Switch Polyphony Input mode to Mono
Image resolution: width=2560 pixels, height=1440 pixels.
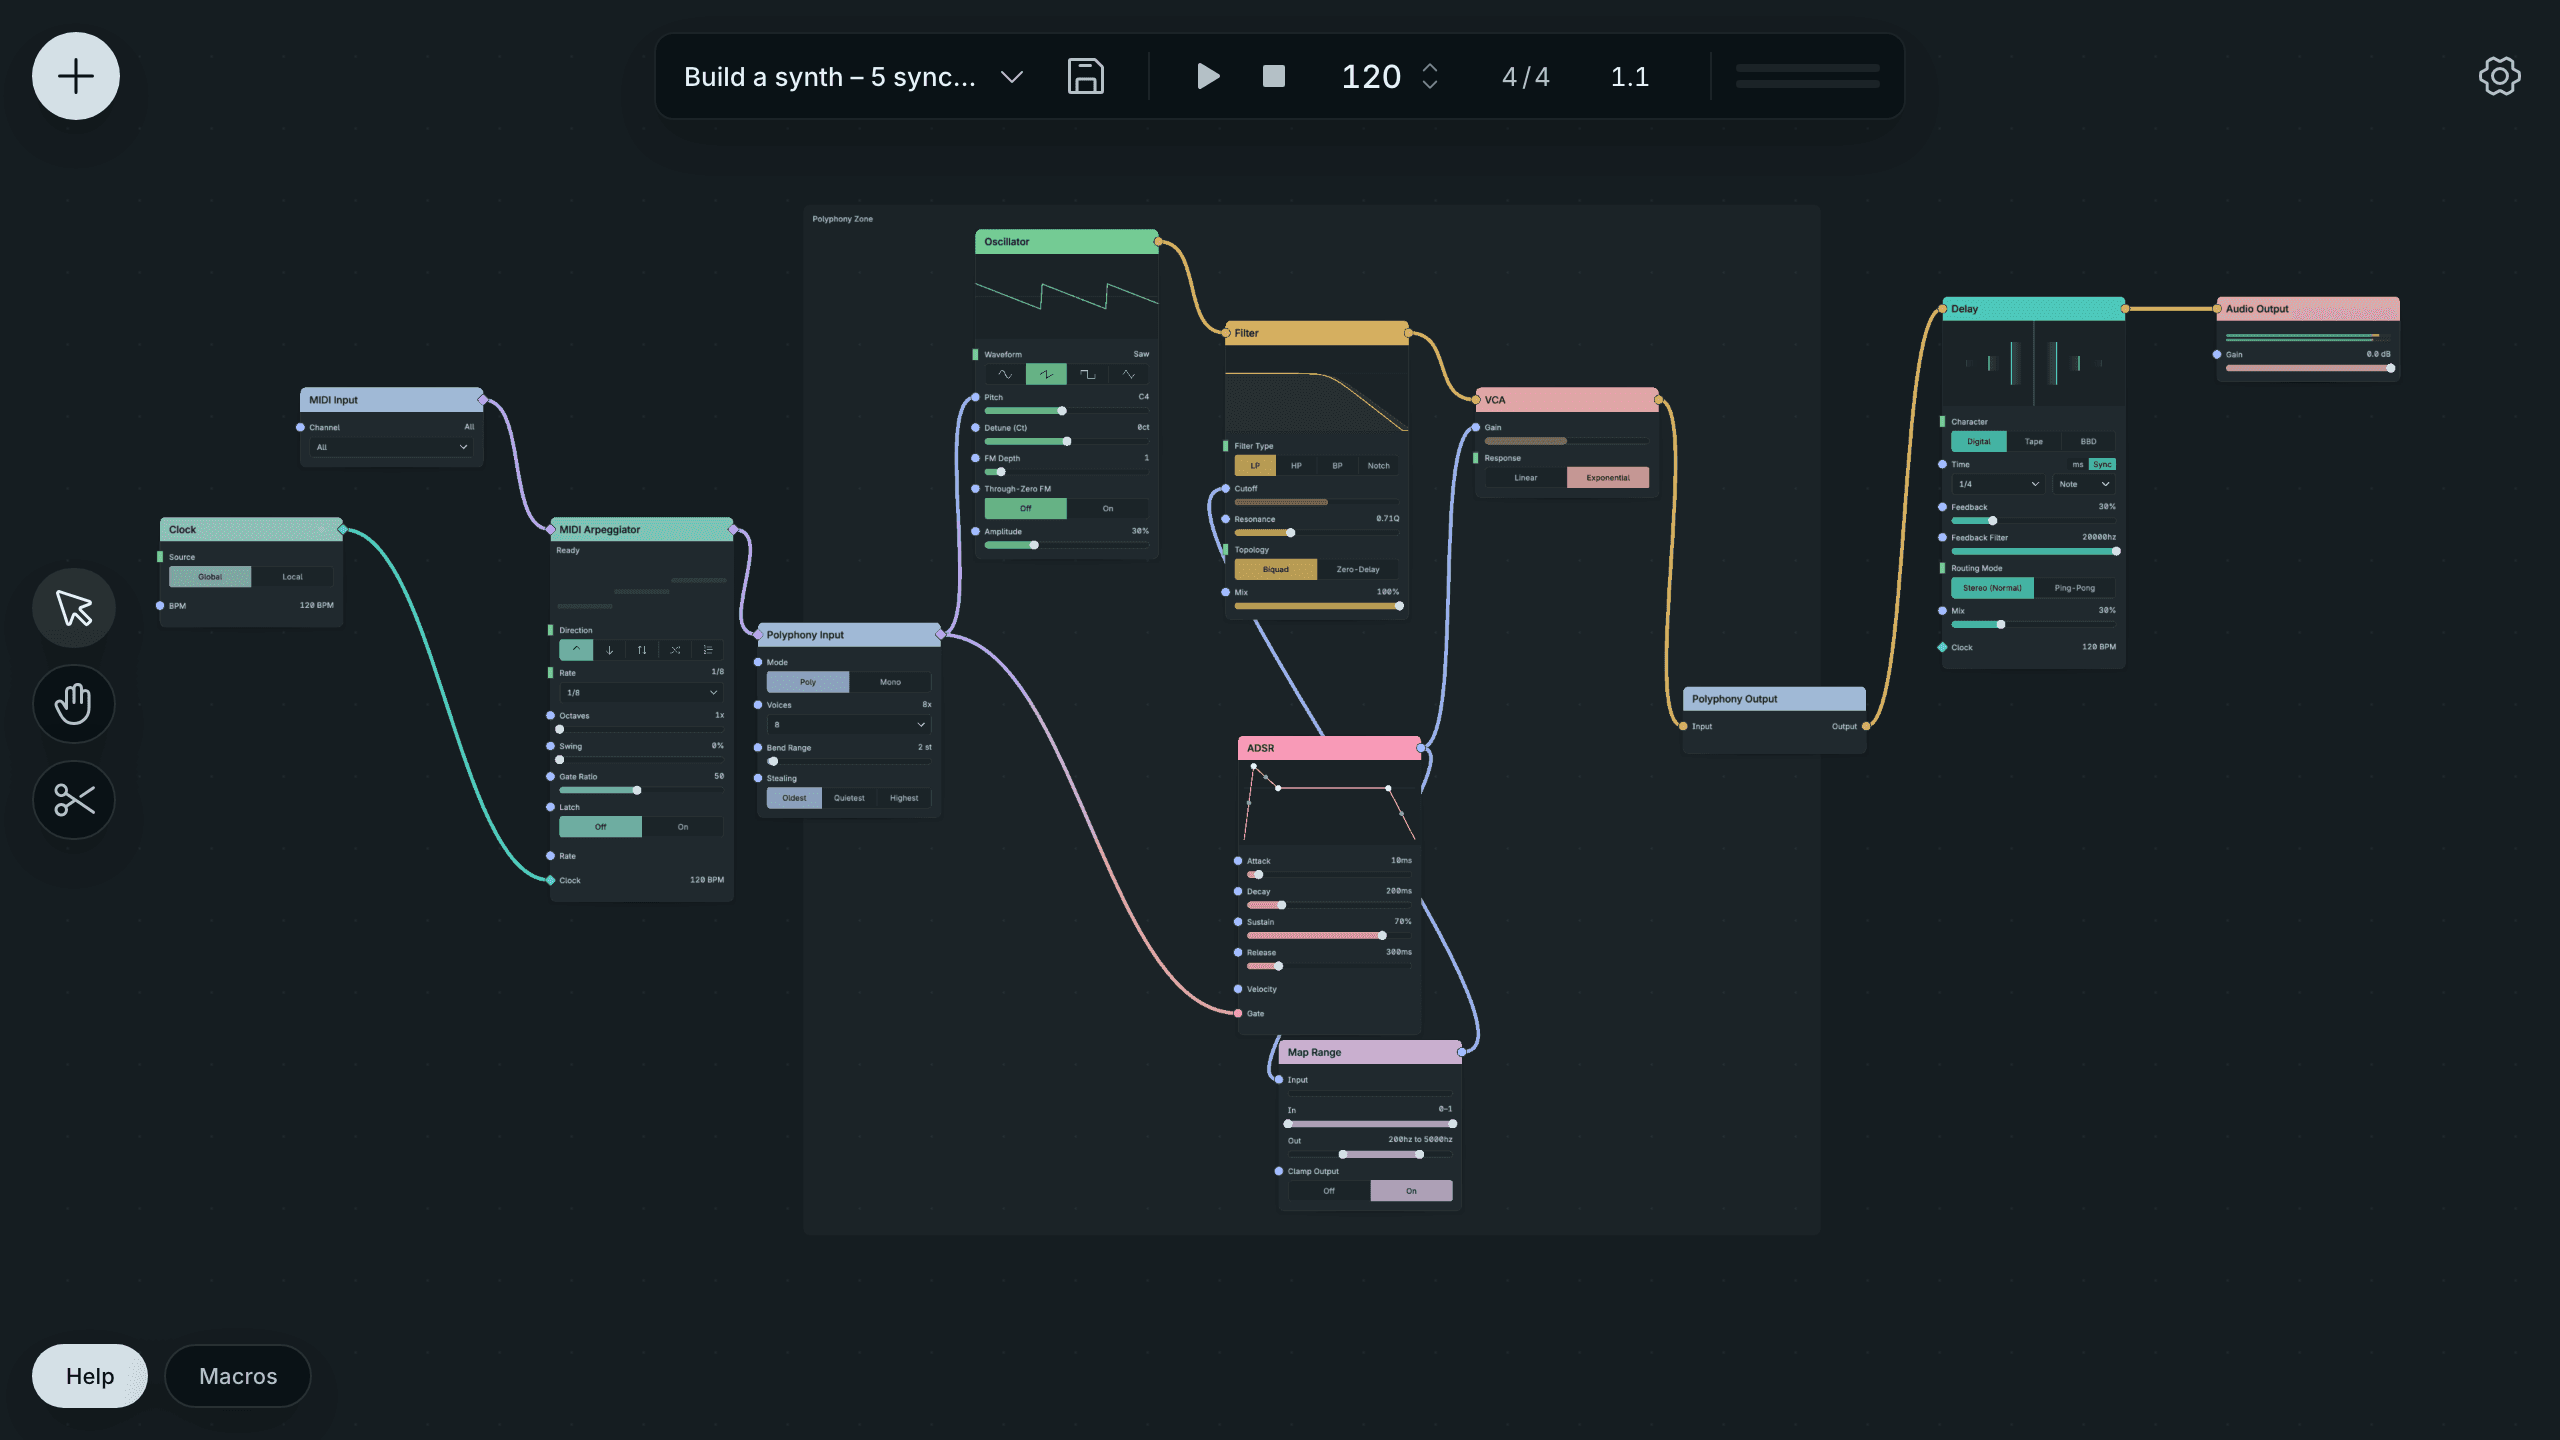point(890,682)
